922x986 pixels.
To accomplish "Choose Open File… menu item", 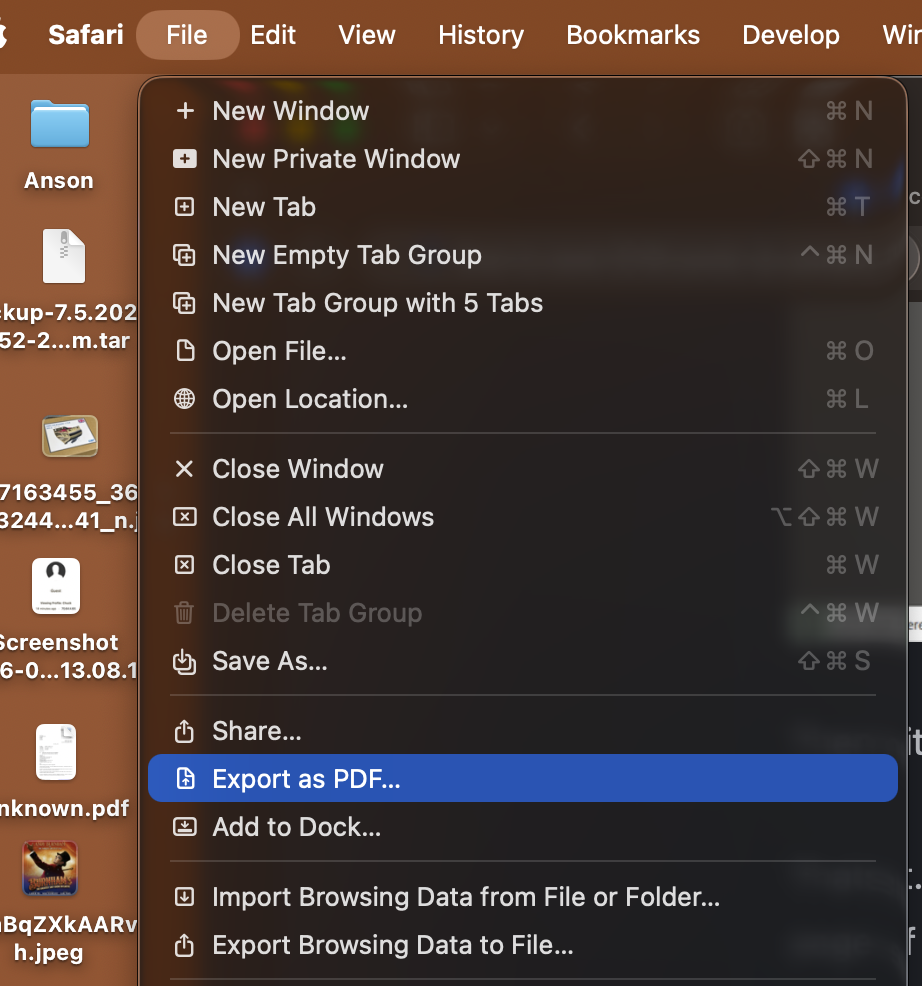I will tap(523, 351).
